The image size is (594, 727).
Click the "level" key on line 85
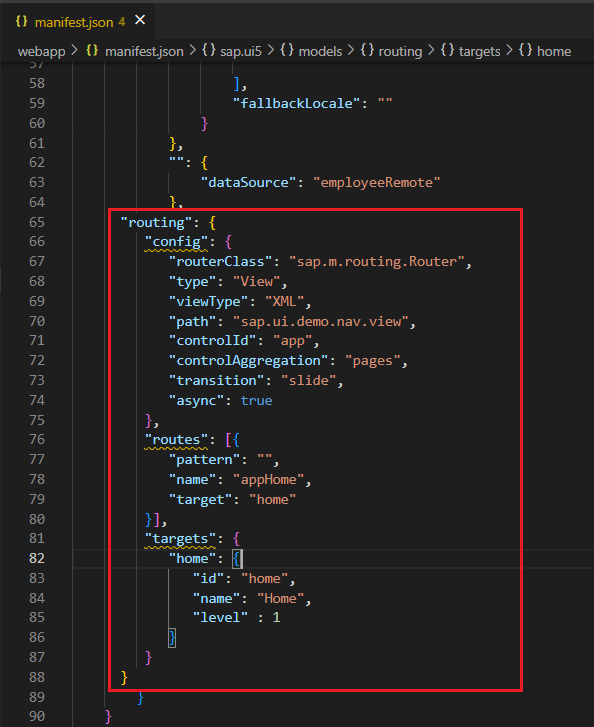click(220, 618)
